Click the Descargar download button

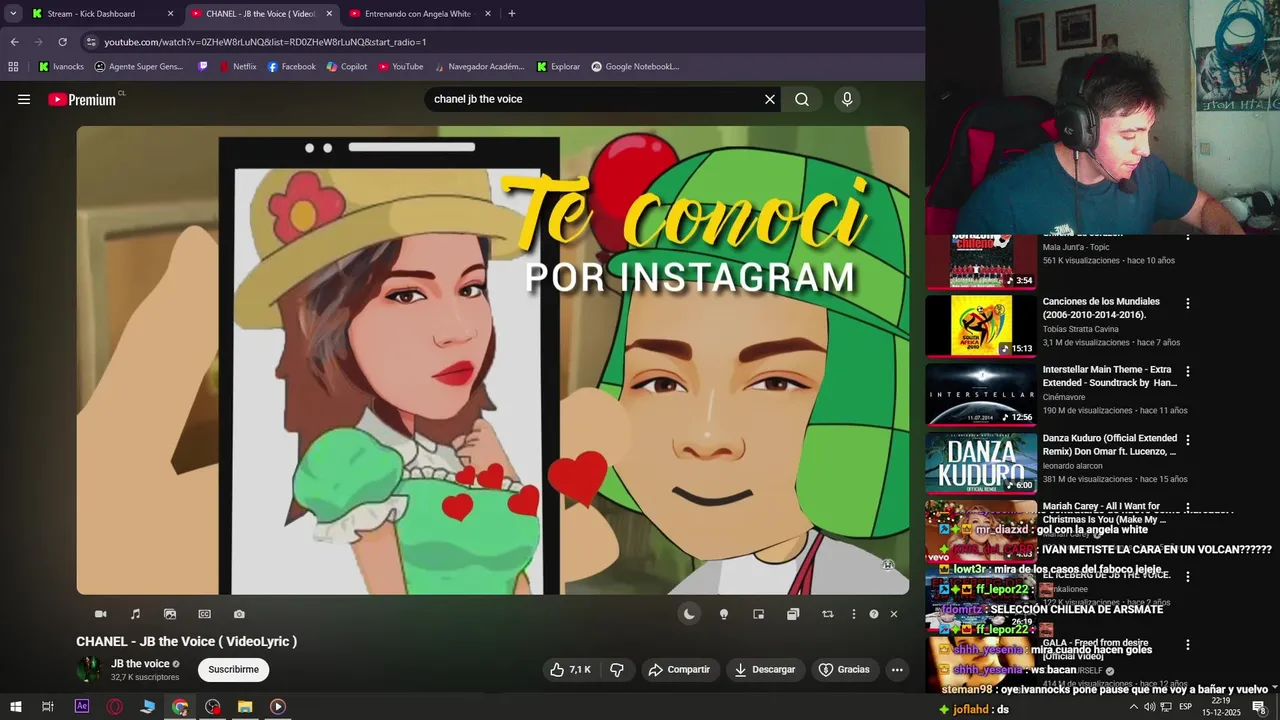click(x=765, y=670)
